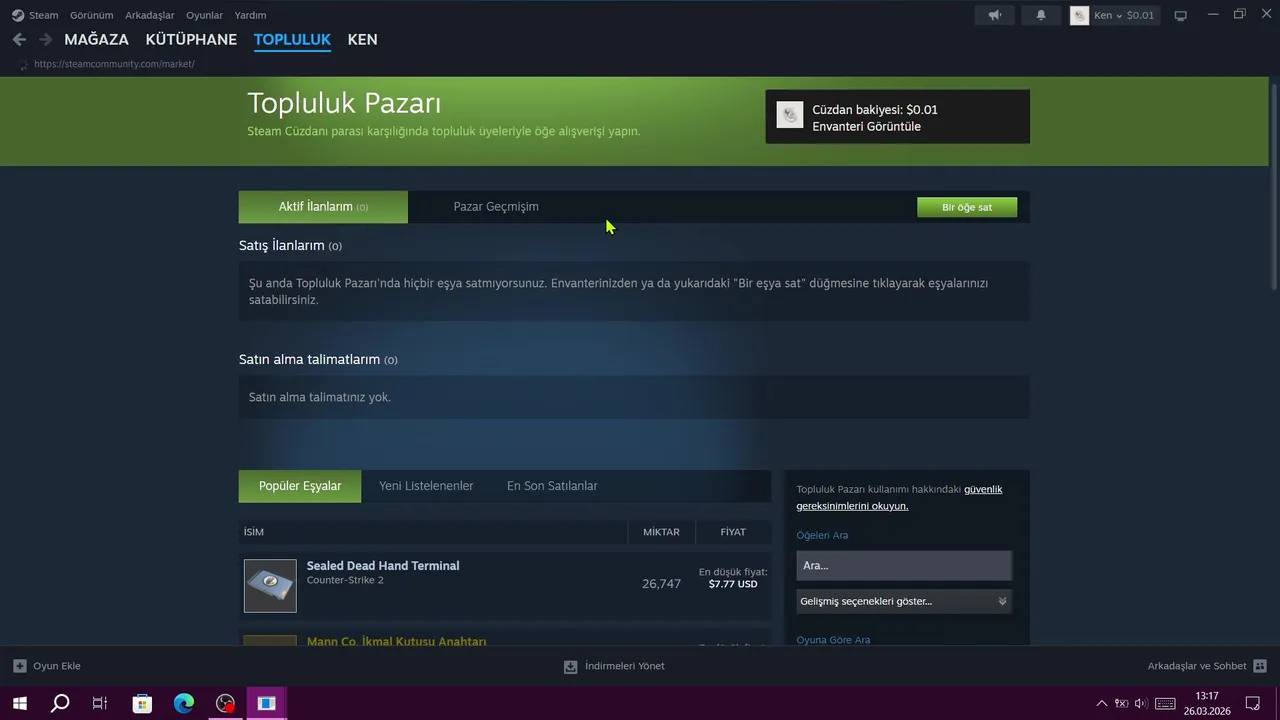Open the Yardım menu
Viewport: 1280px width, 720px height.
[250, 15]
